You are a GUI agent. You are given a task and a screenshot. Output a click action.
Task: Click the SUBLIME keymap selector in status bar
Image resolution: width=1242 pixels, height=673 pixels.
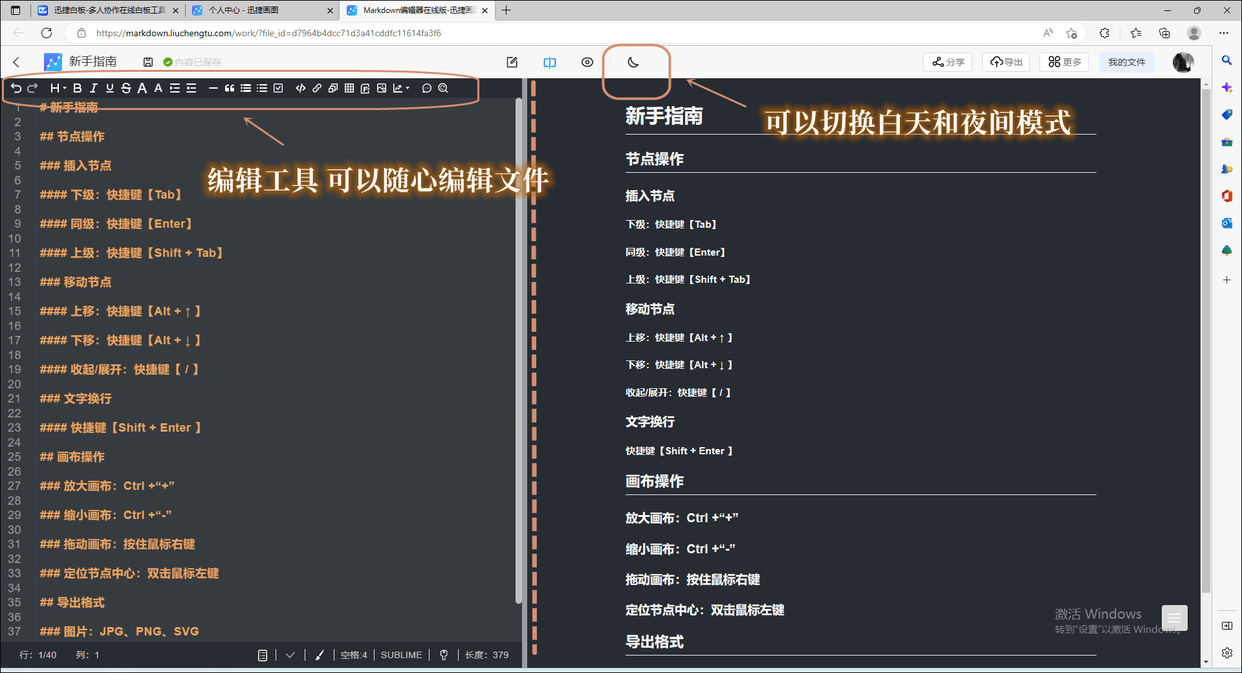point(401,655)
